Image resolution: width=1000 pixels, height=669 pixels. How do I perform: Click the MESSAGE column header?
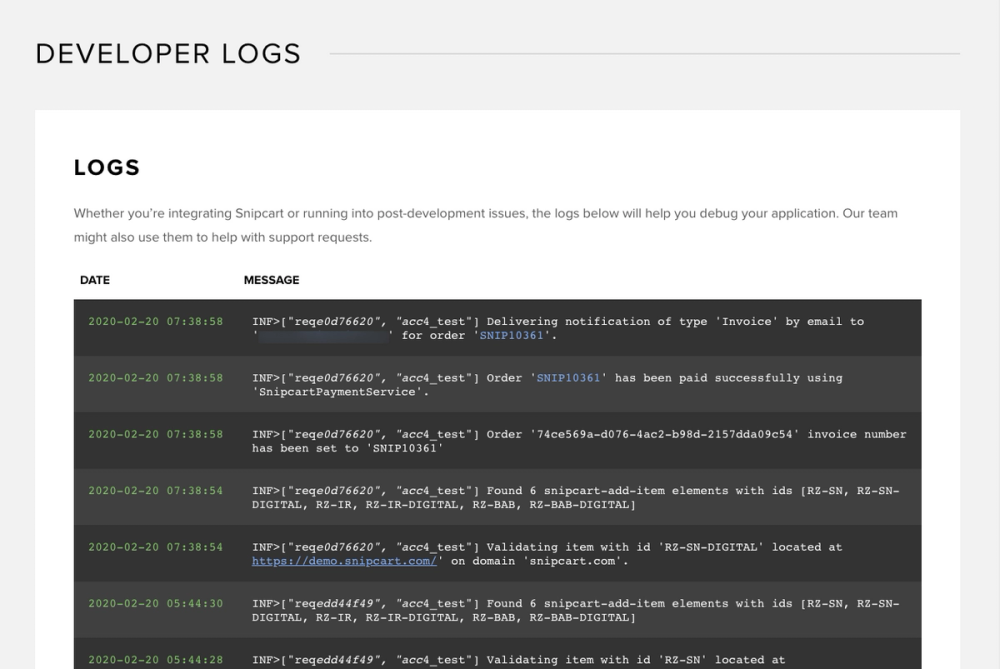click(271, 280)
